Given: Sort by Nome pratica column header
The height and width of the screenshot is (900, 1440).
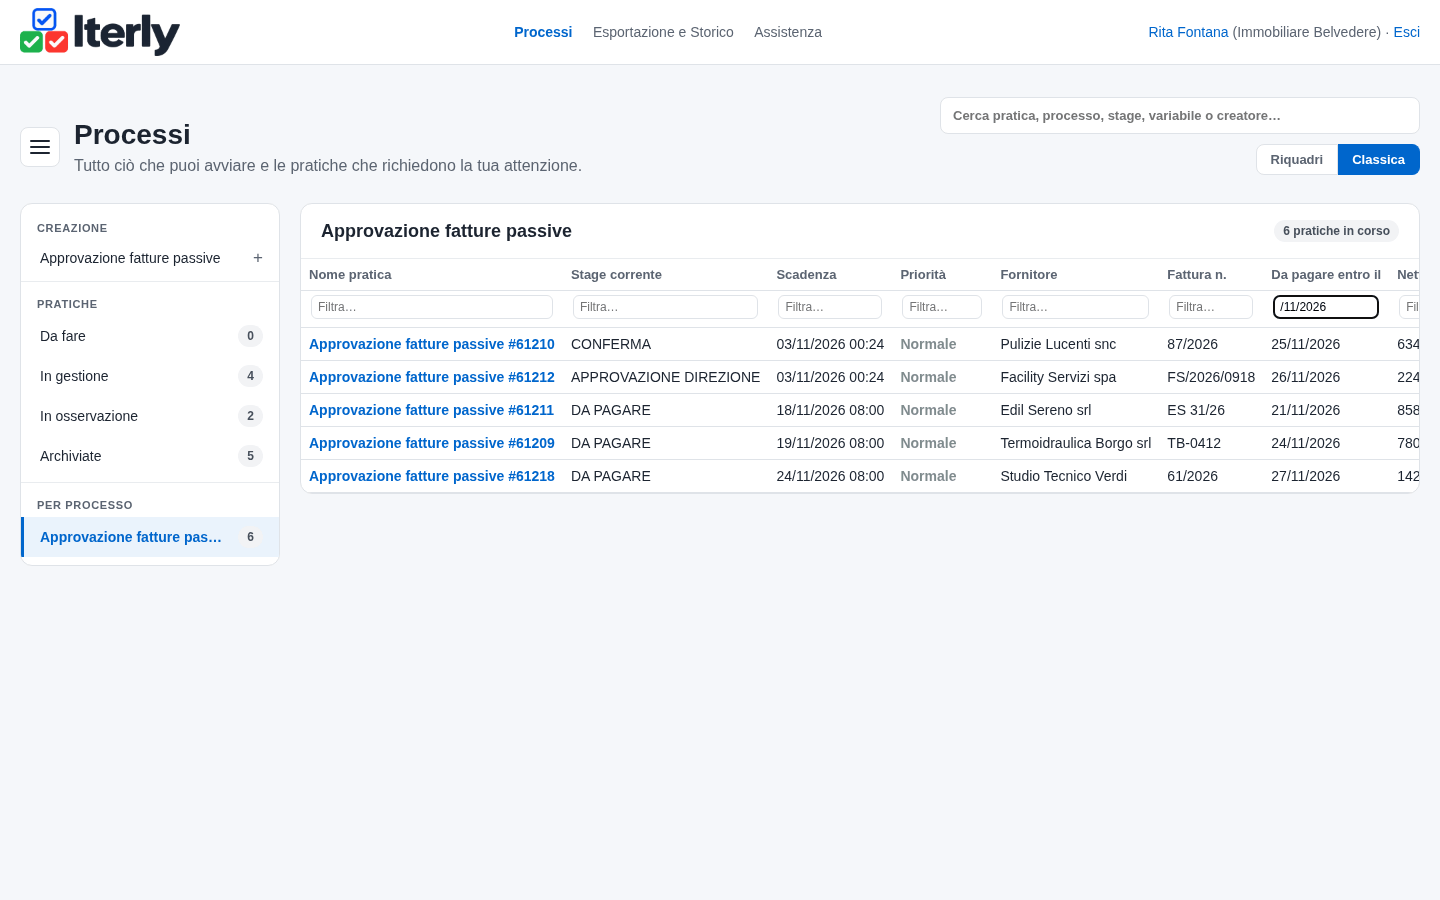Looking at the screenshot, I should (350, 275).
